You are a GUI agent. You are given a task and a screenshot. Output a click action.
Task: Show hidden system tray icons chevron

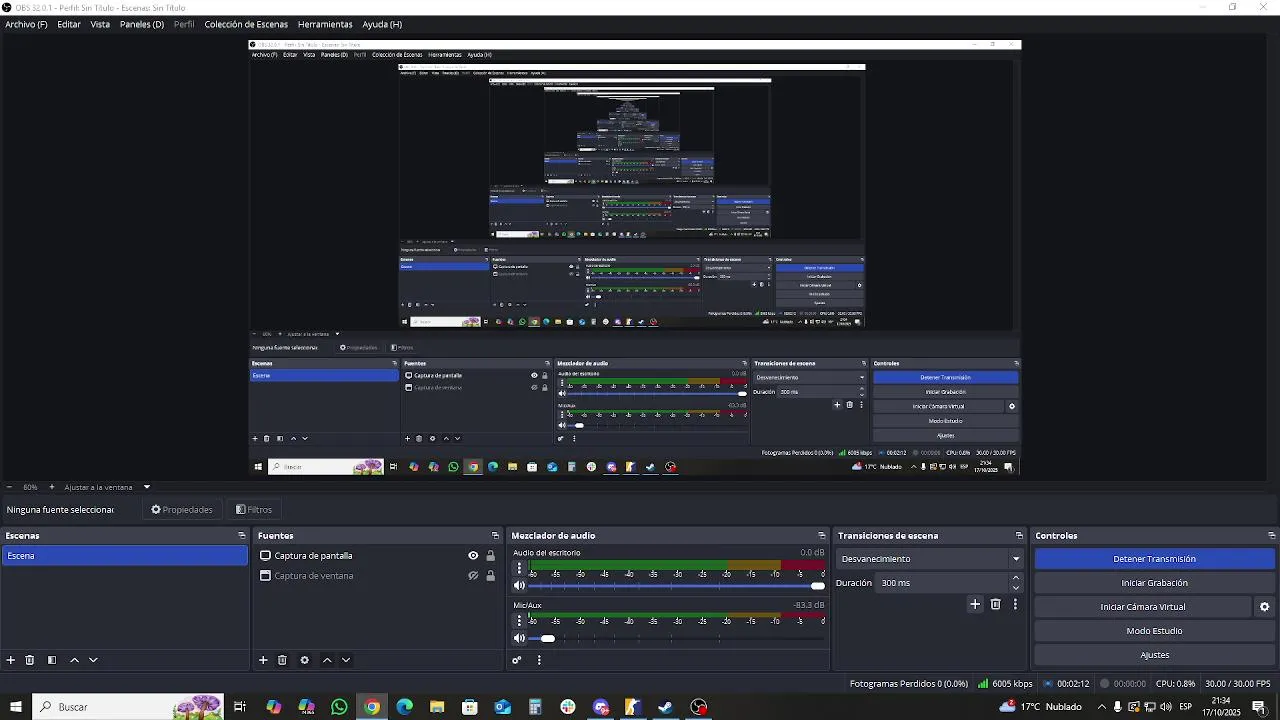(1102, 707)
